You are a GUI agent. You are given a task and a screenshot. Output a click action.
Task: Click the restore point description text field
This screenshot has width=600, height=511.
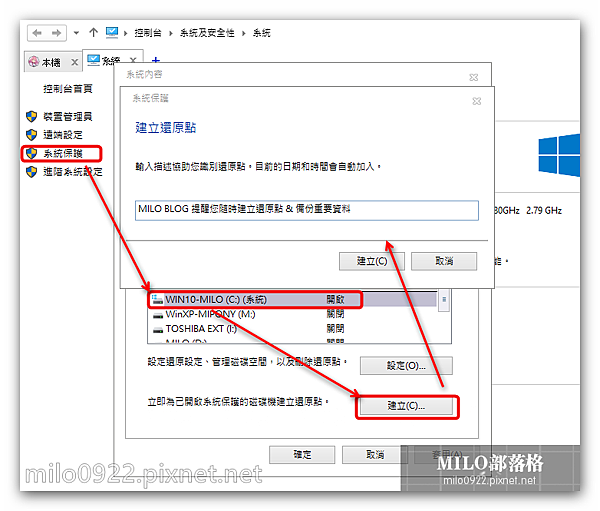point(307,210)
